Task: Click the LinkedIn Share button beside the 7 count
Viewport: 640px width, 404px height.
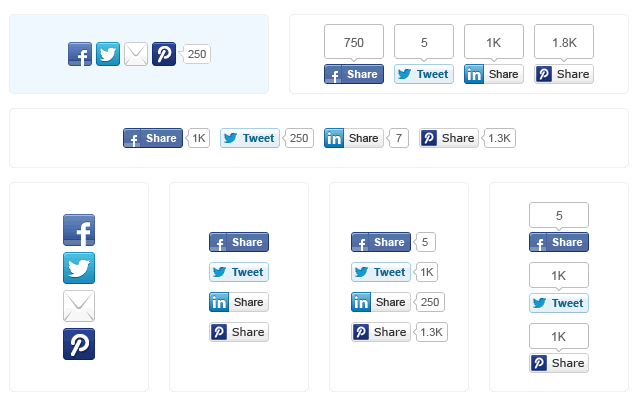Action: coord(354,138)
